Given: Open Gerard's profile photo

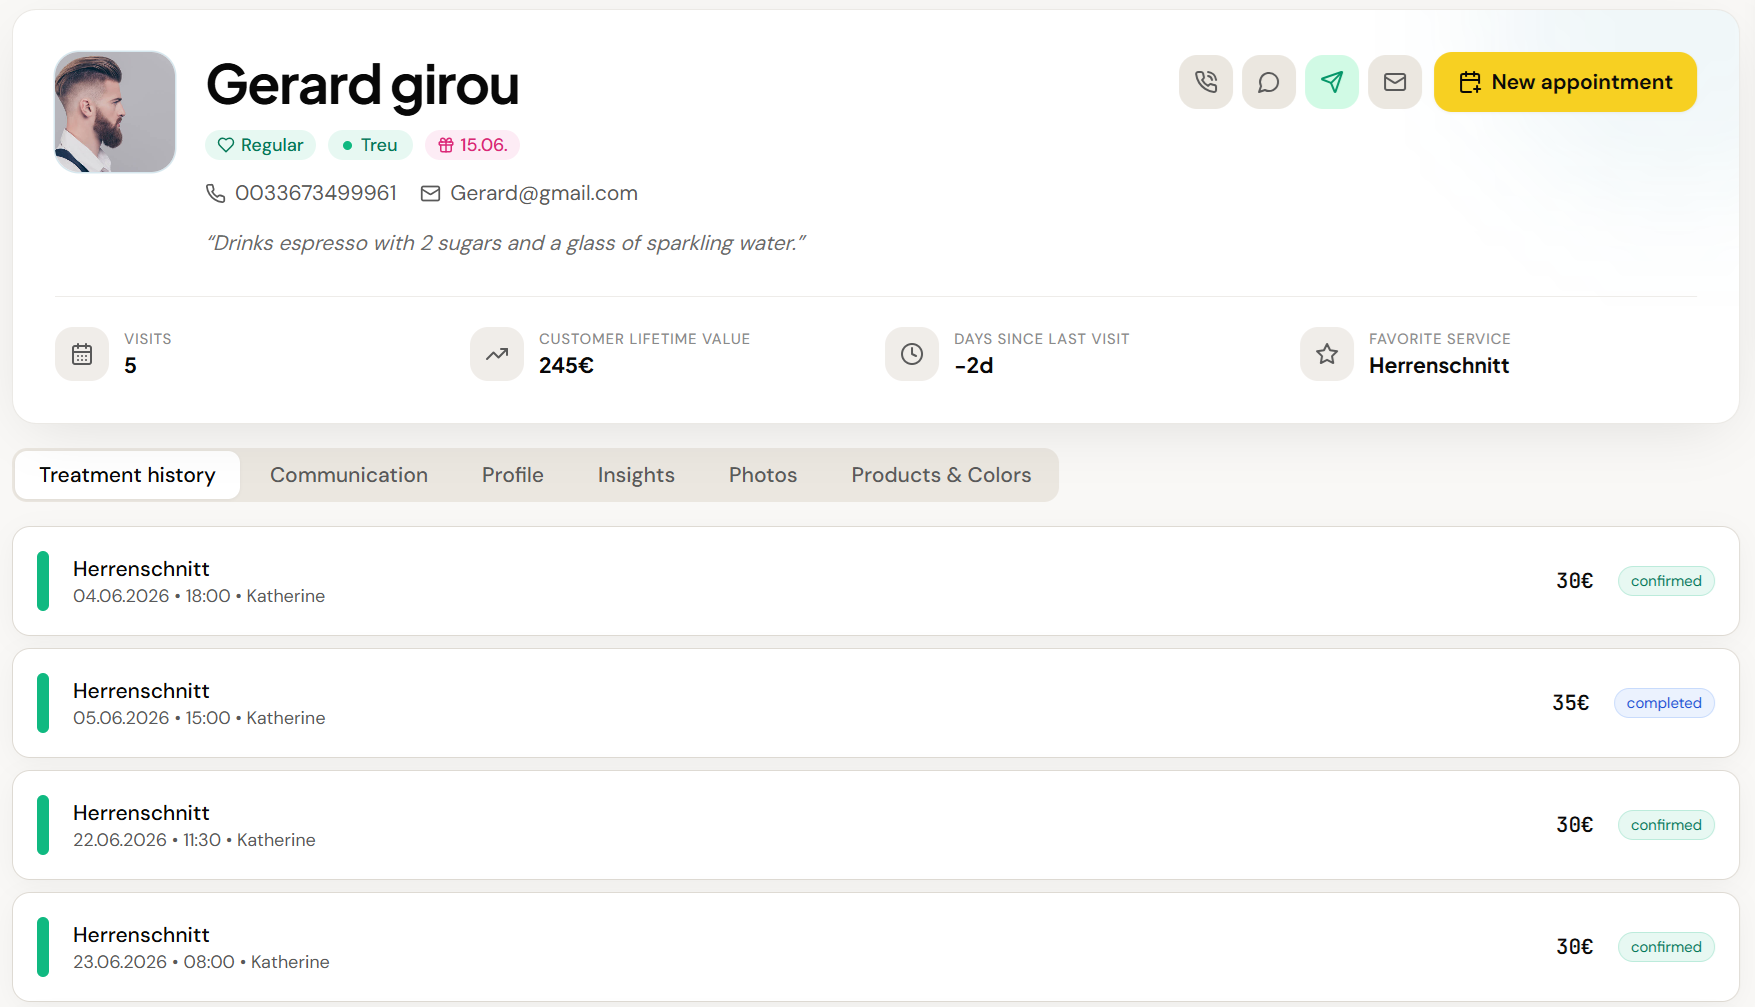Looking at the screenshot, I should [115, 112].
